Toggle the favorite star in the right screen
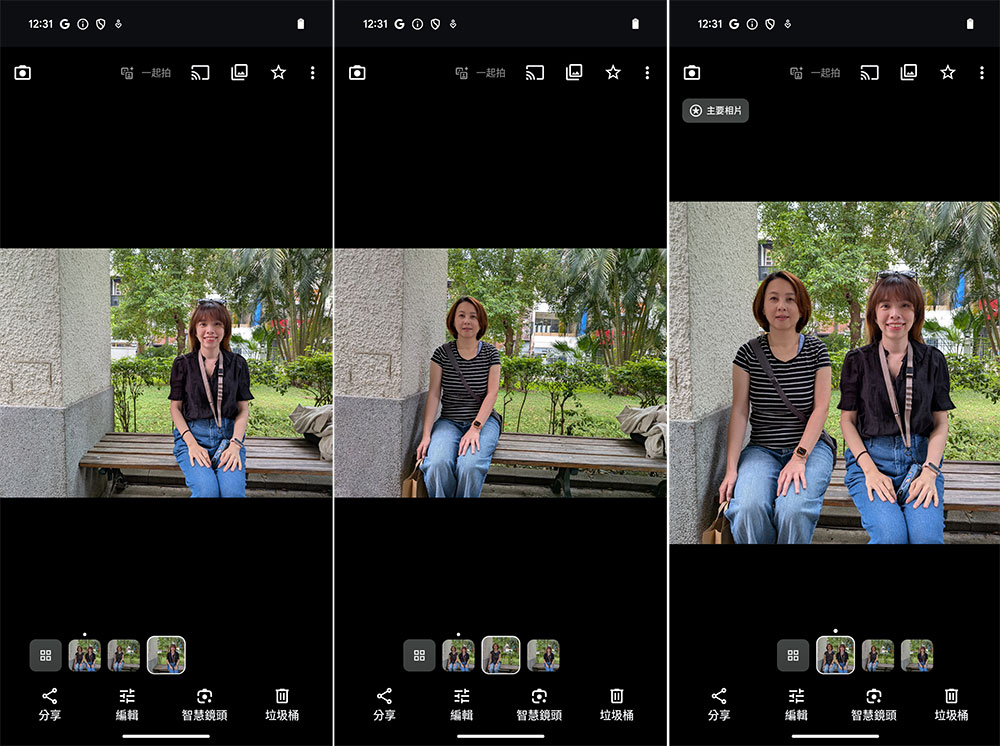Image resolution: width=1000 pixels, height=746 pixels. (947, 73)
